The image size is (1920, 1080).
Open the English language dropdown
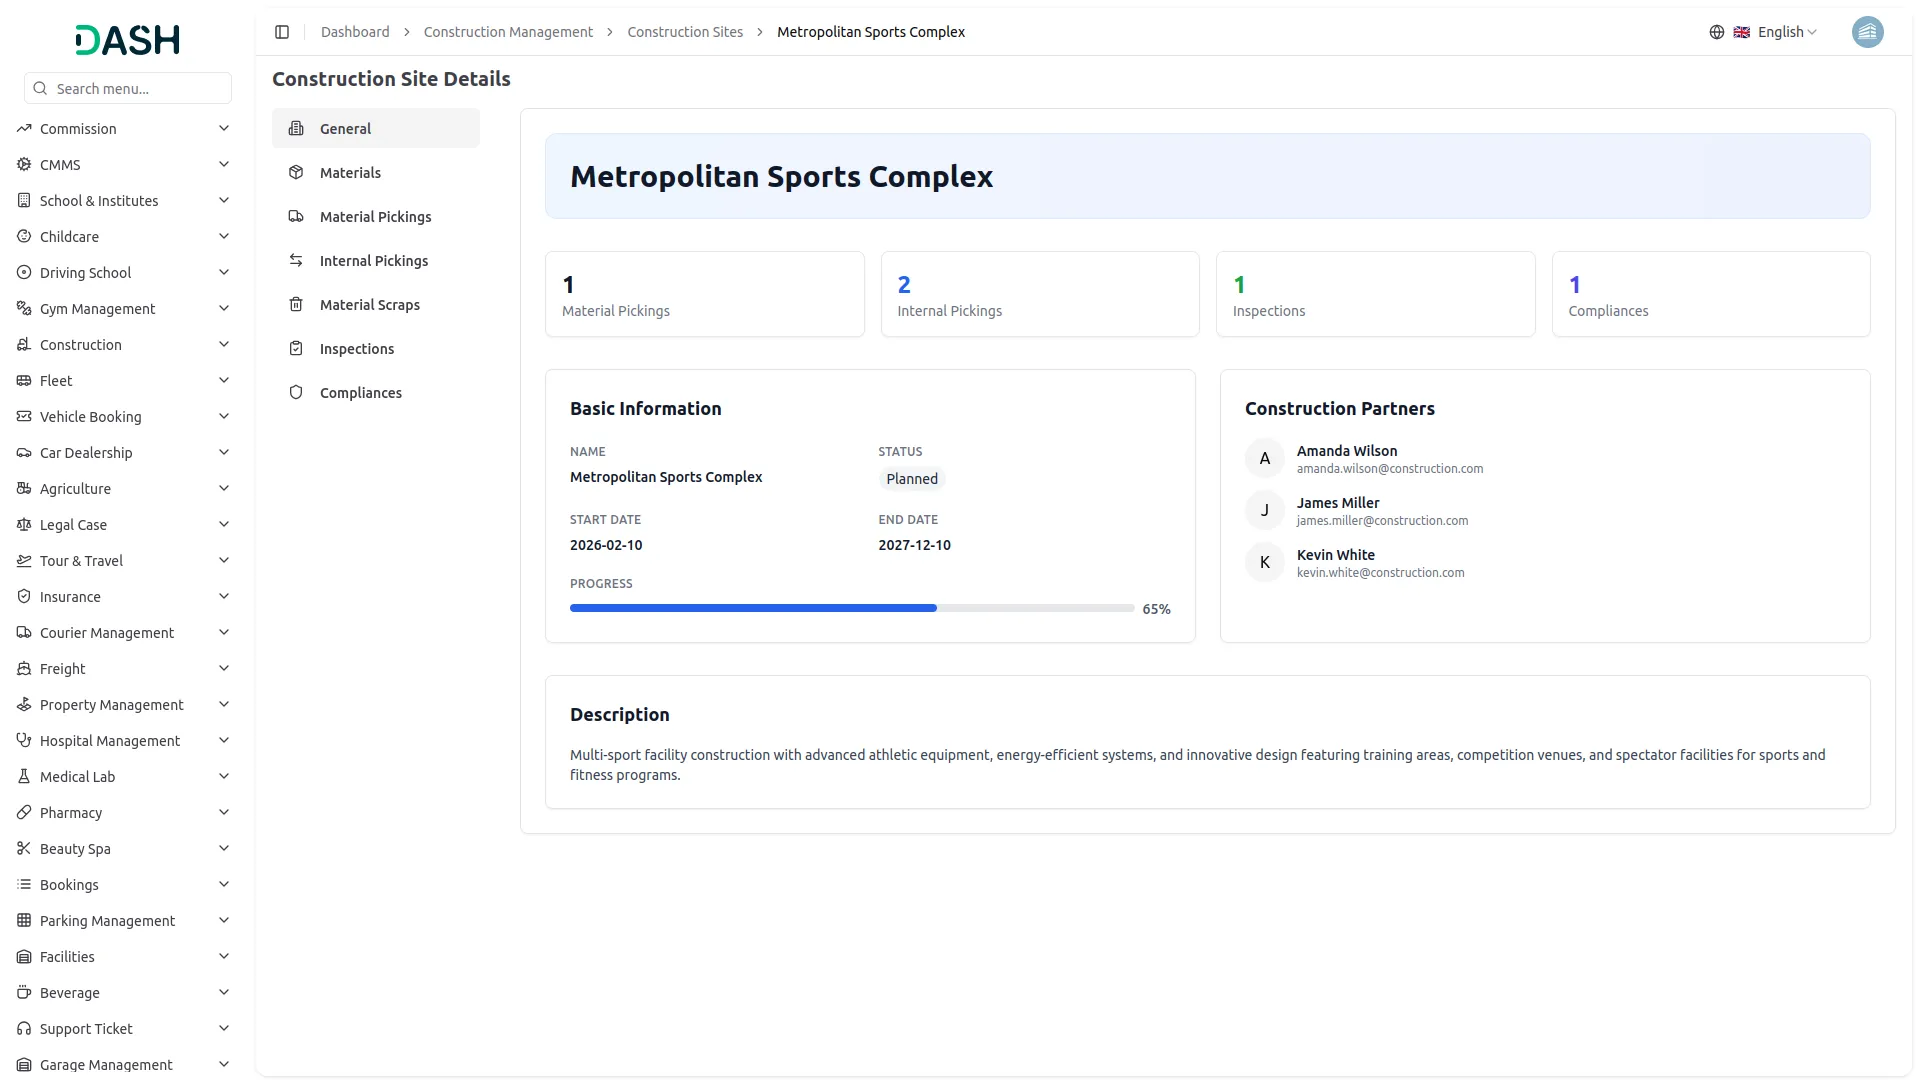(x=1786, y=32)
